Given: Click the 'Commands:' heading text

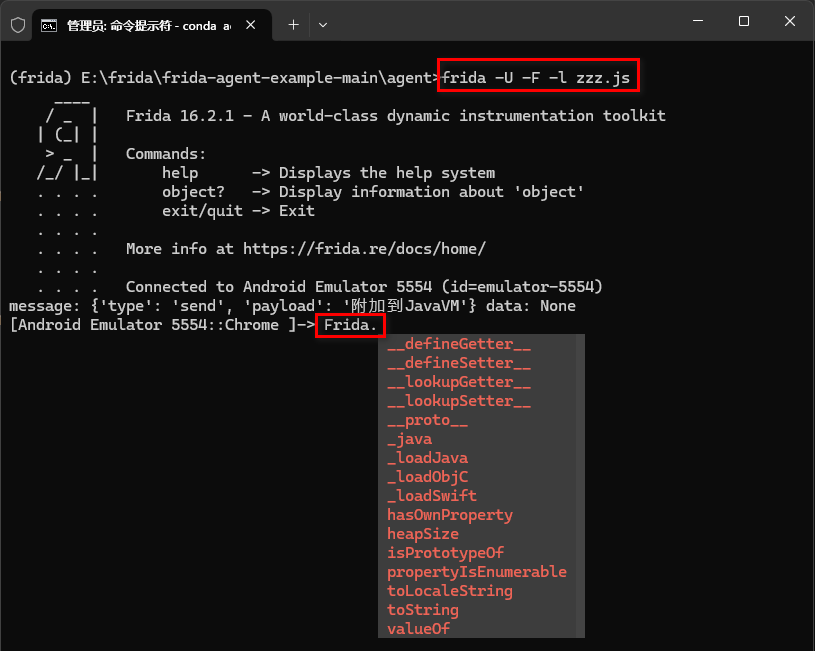Looking at the screenshot, I should pyautogui.click(x=166, y=154).
